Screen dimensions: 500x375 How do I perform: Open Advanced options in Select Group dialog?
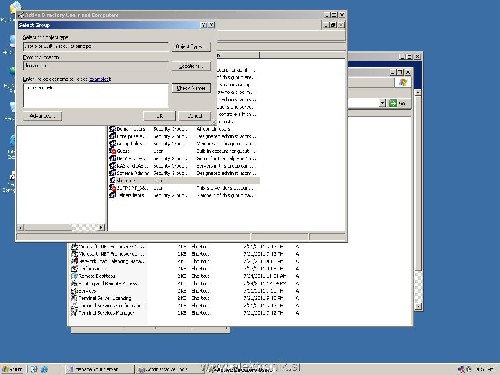[42, 116]
